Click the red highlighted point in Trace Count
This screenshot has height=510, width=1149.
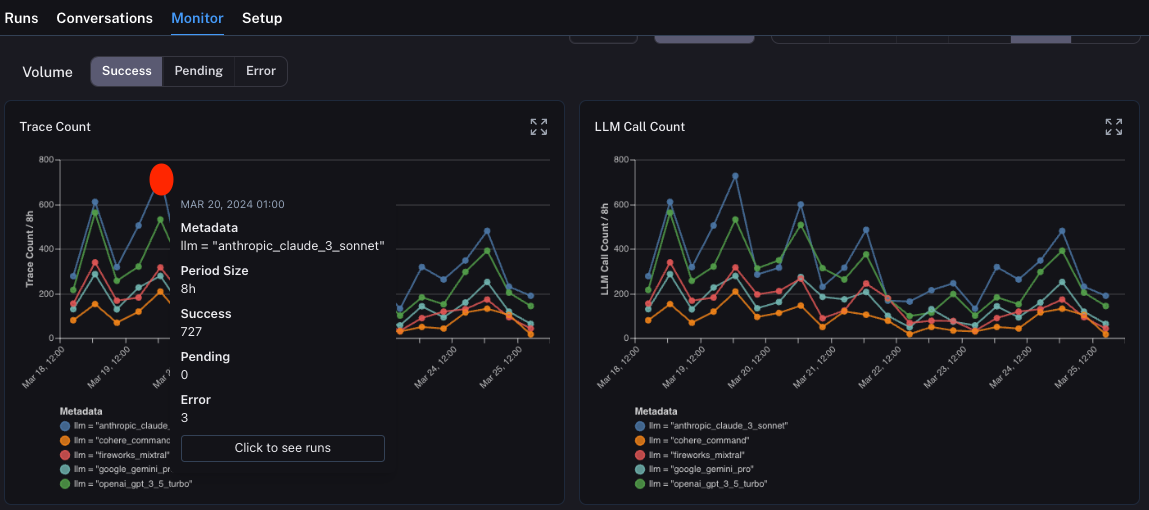(161, 179)
